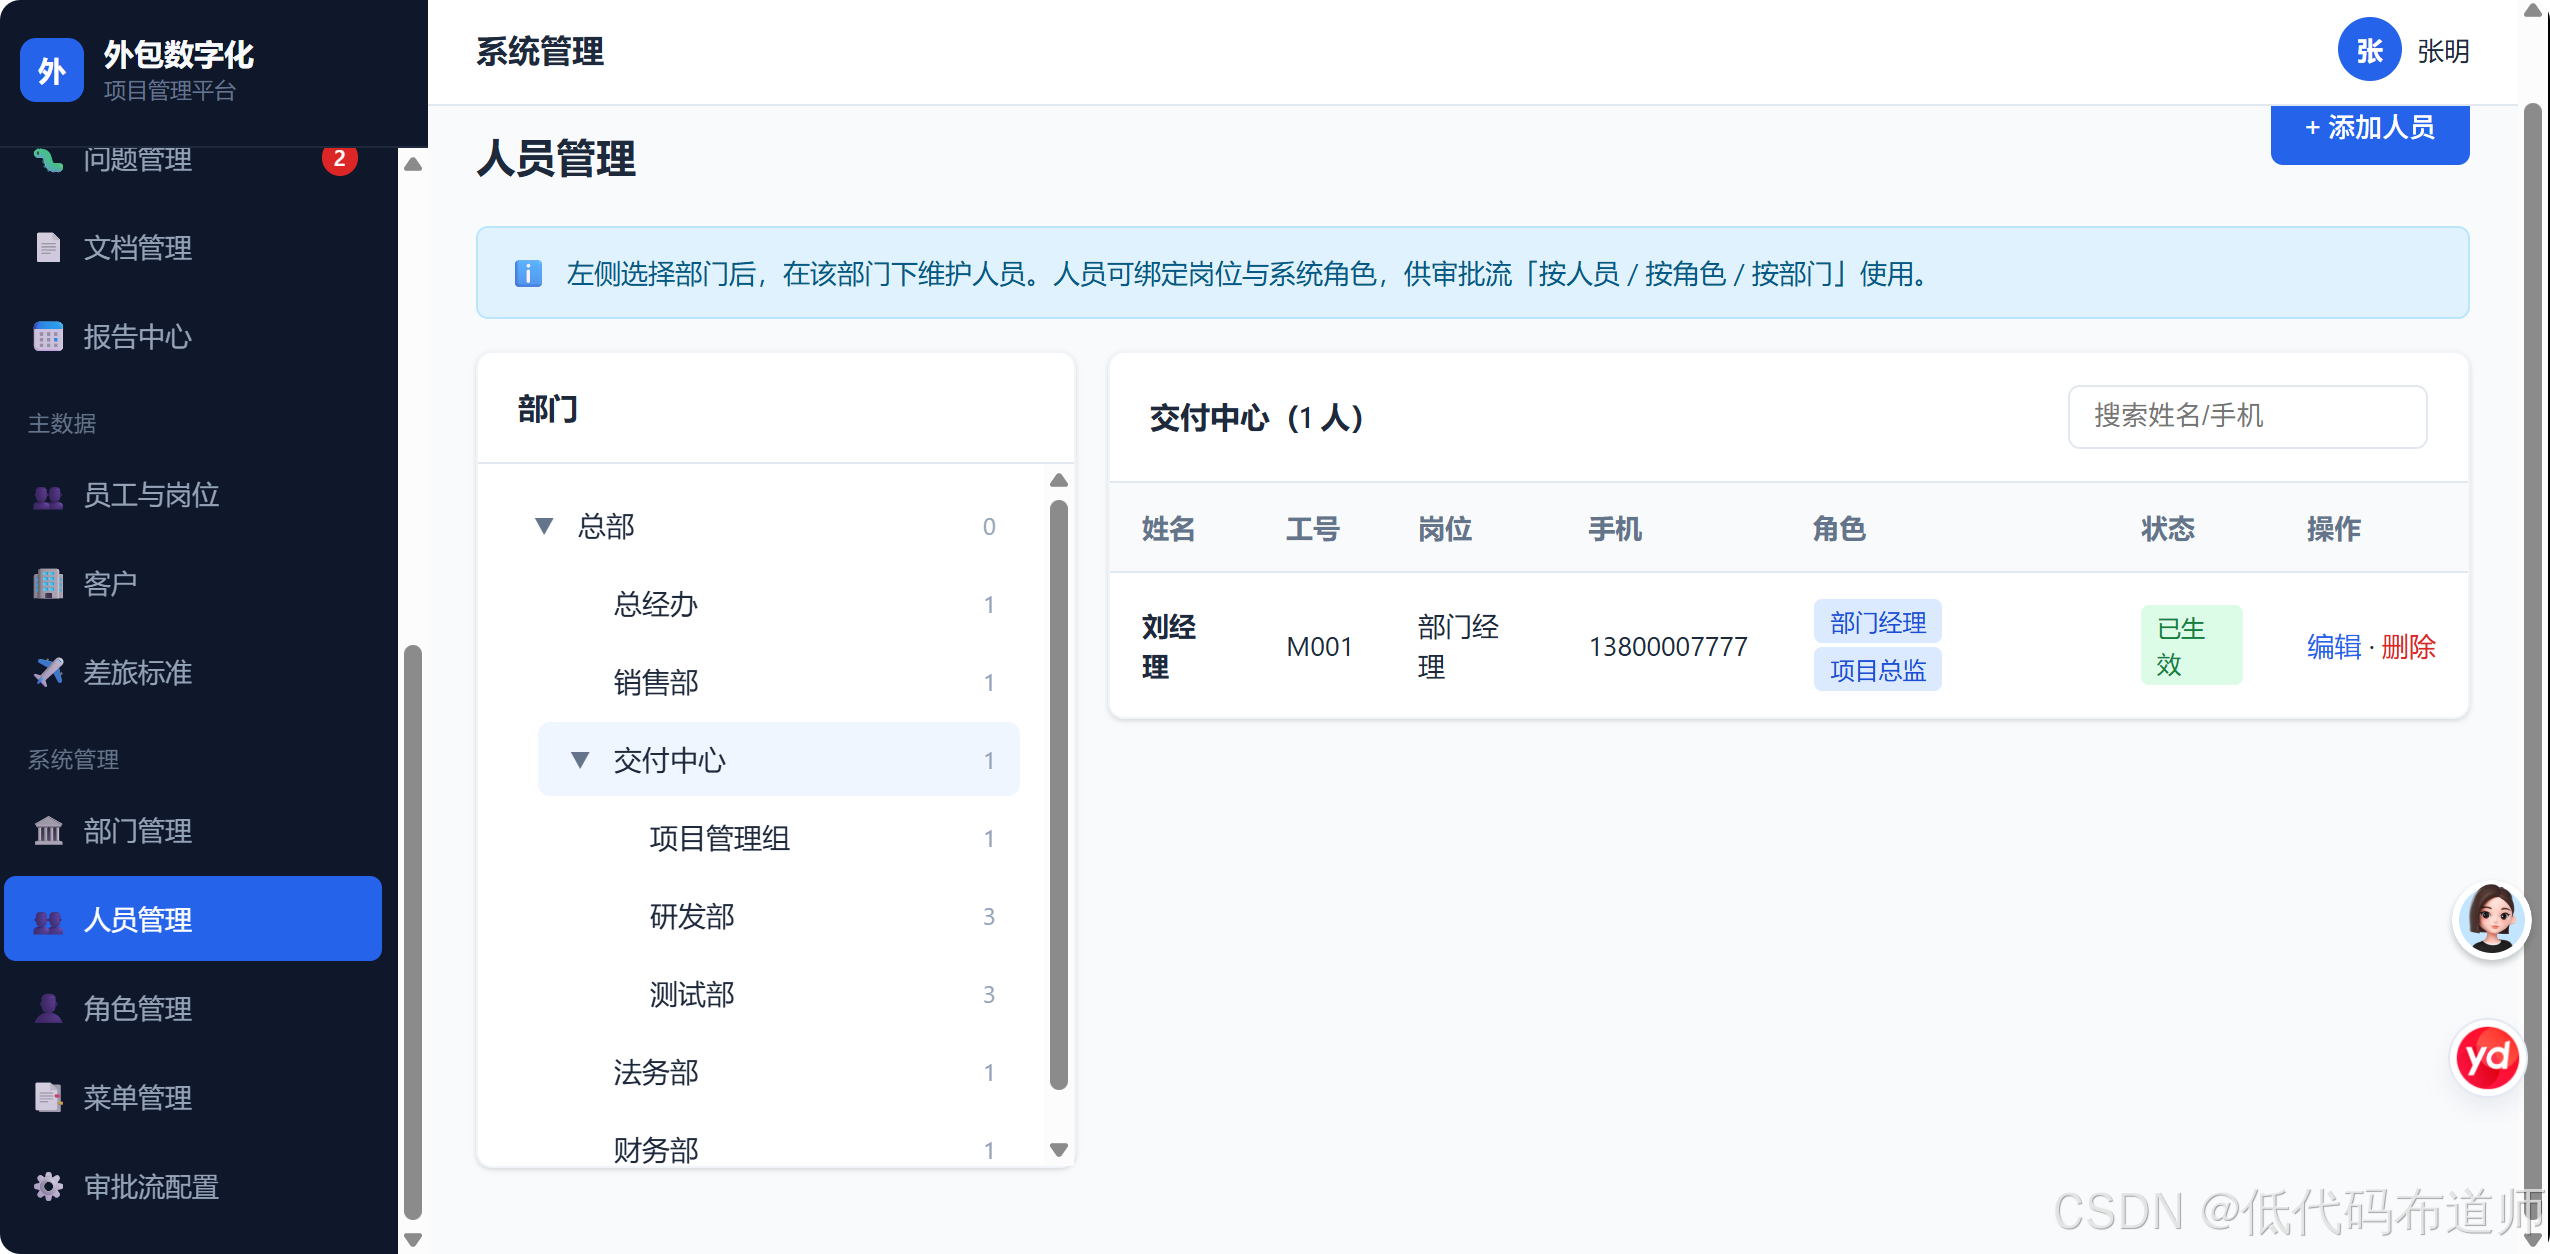Click the 审批流配置 gear icon
This screenshot has height=1254, width=2550.
click(x=48, y=1187)
